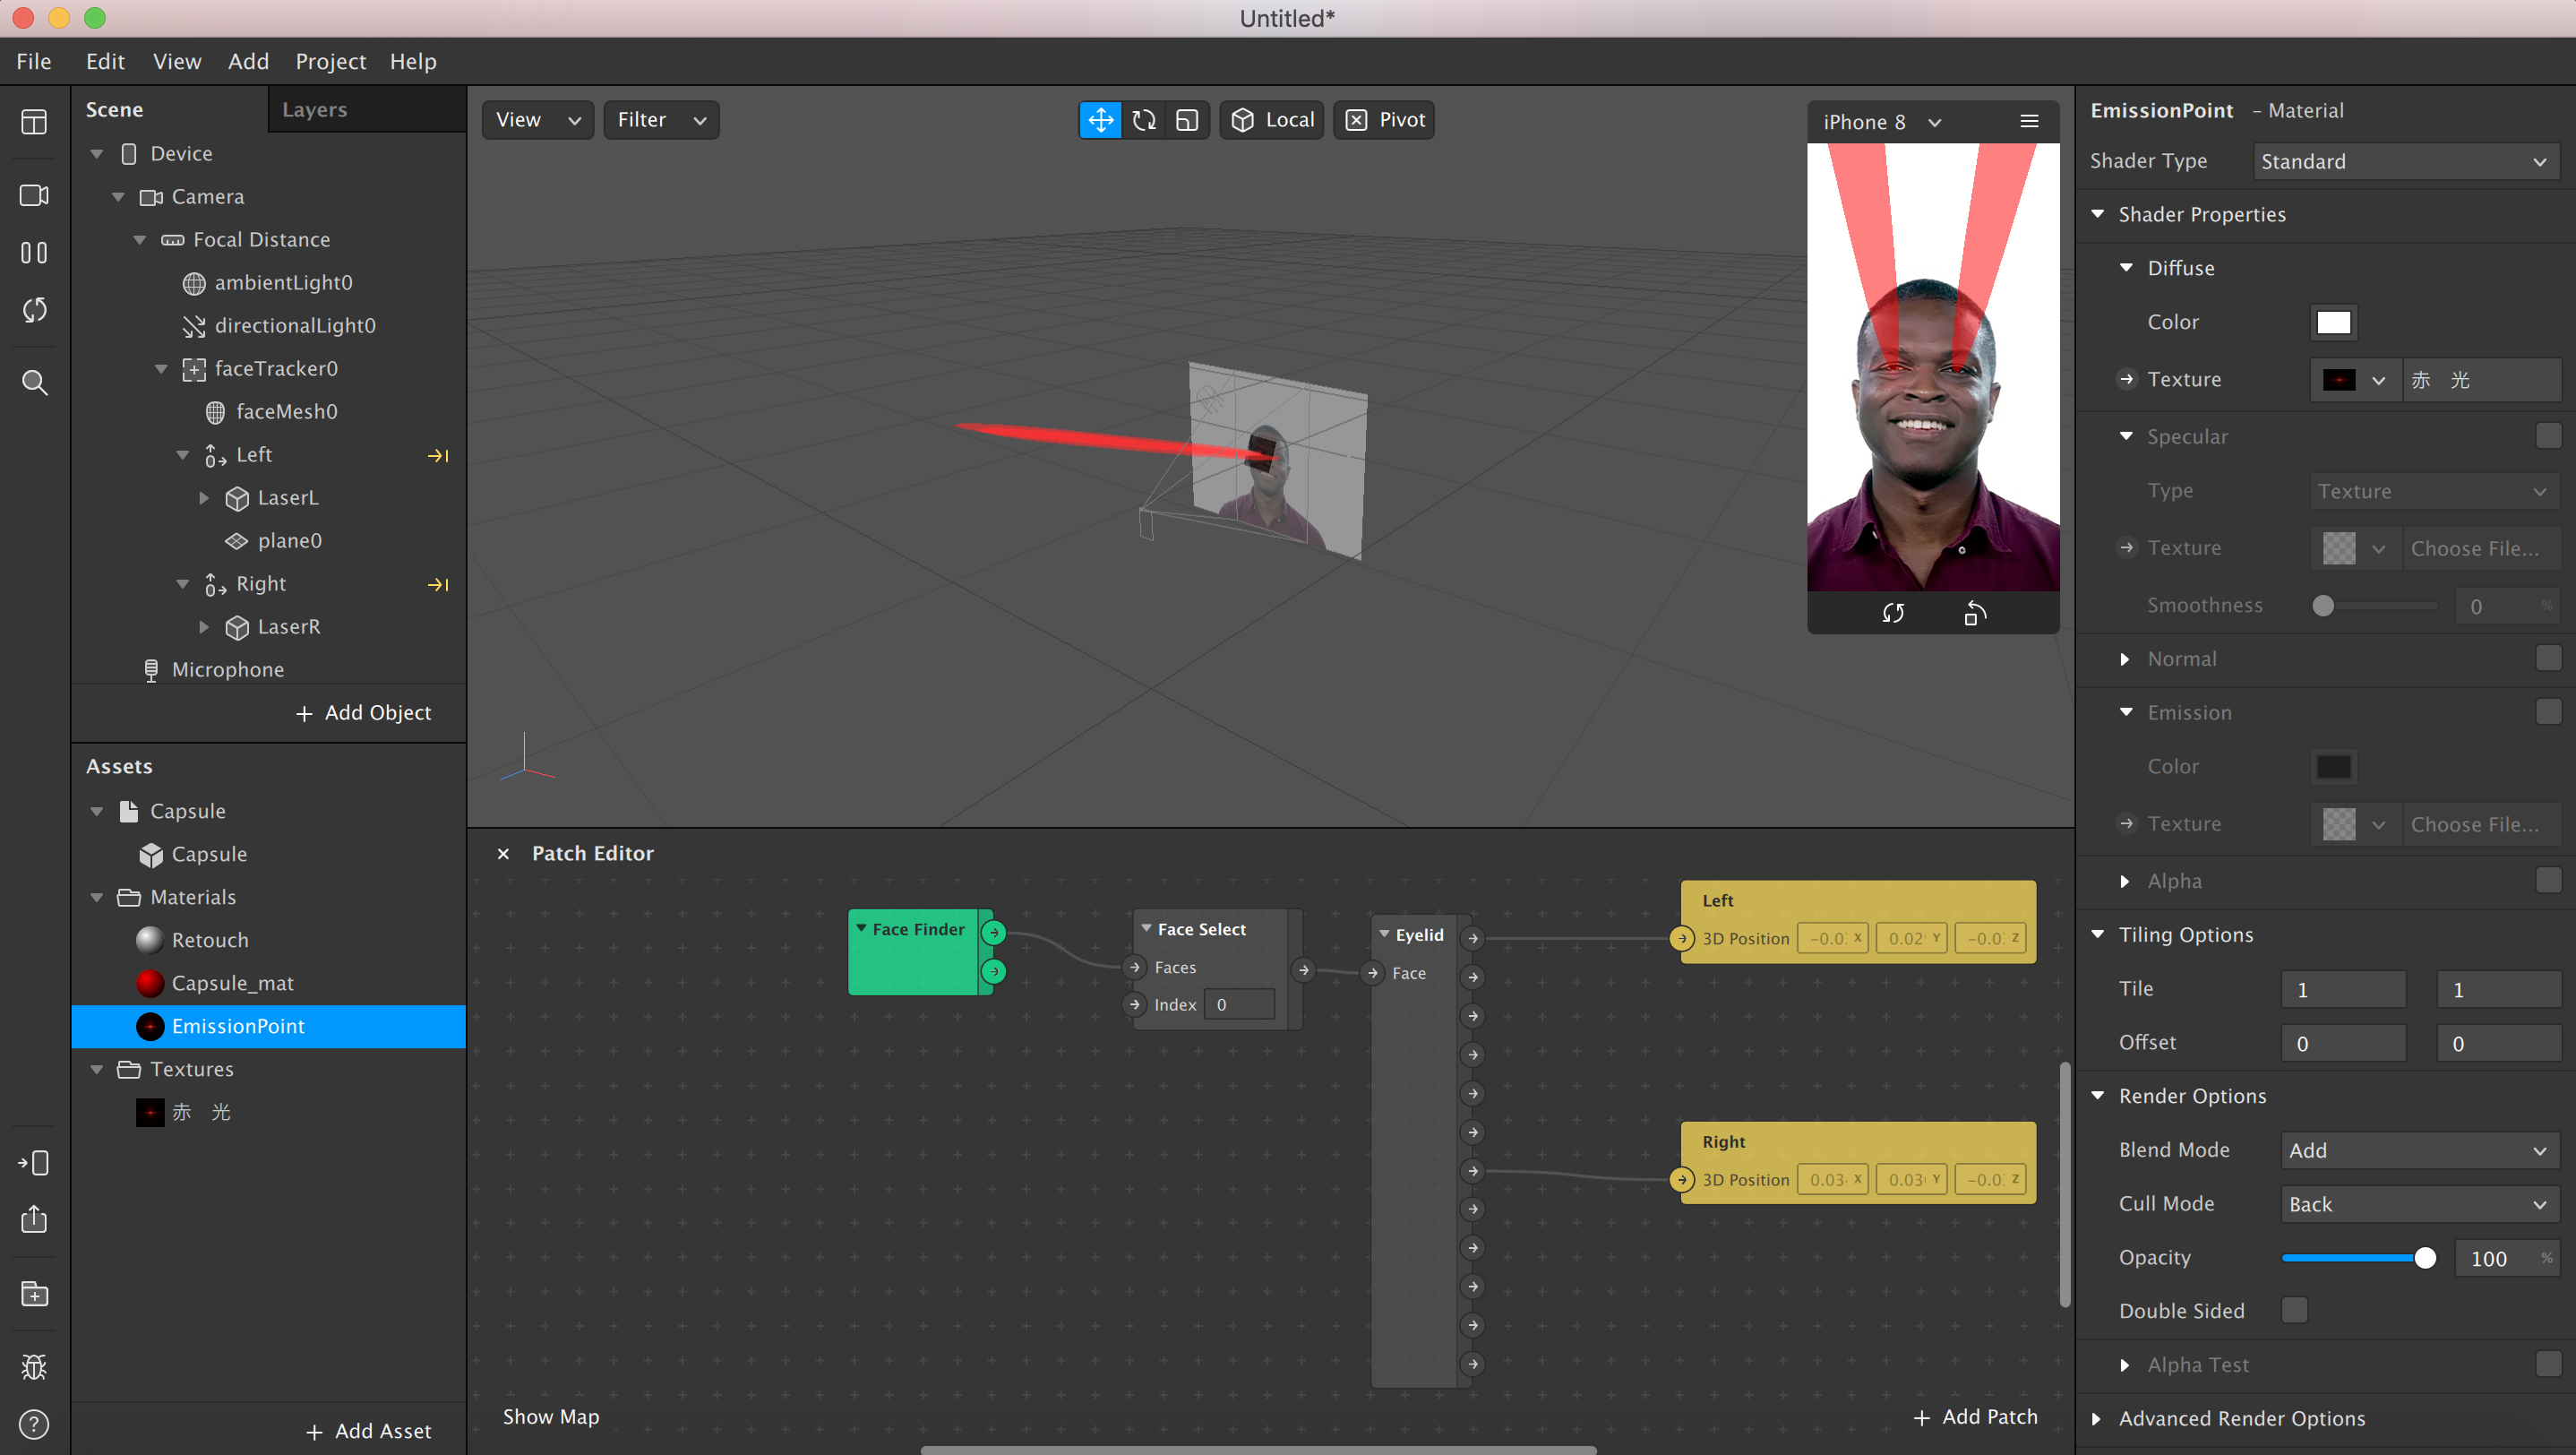2576x1455 pixels.
Task: Click the Add Object button
Action: click(x=364, y=713)
